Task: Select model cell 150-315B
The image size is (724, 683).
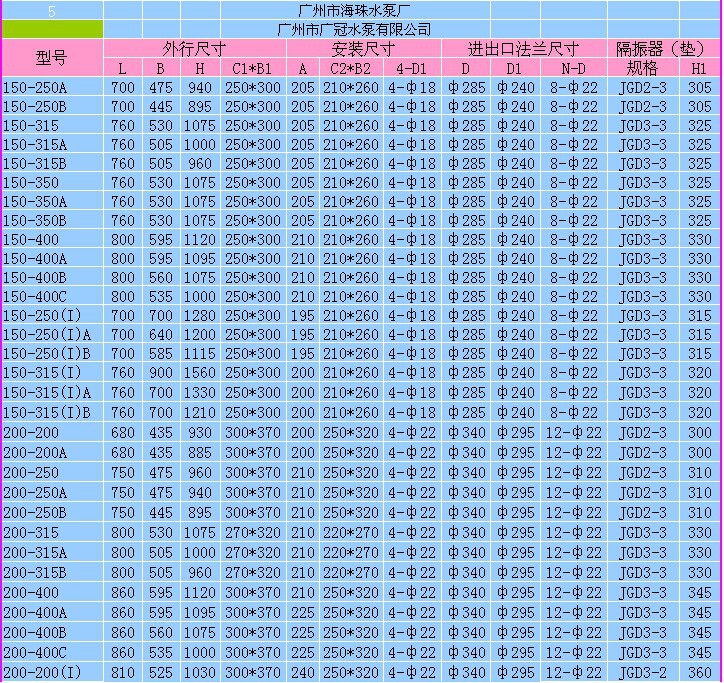Action: 52,163
